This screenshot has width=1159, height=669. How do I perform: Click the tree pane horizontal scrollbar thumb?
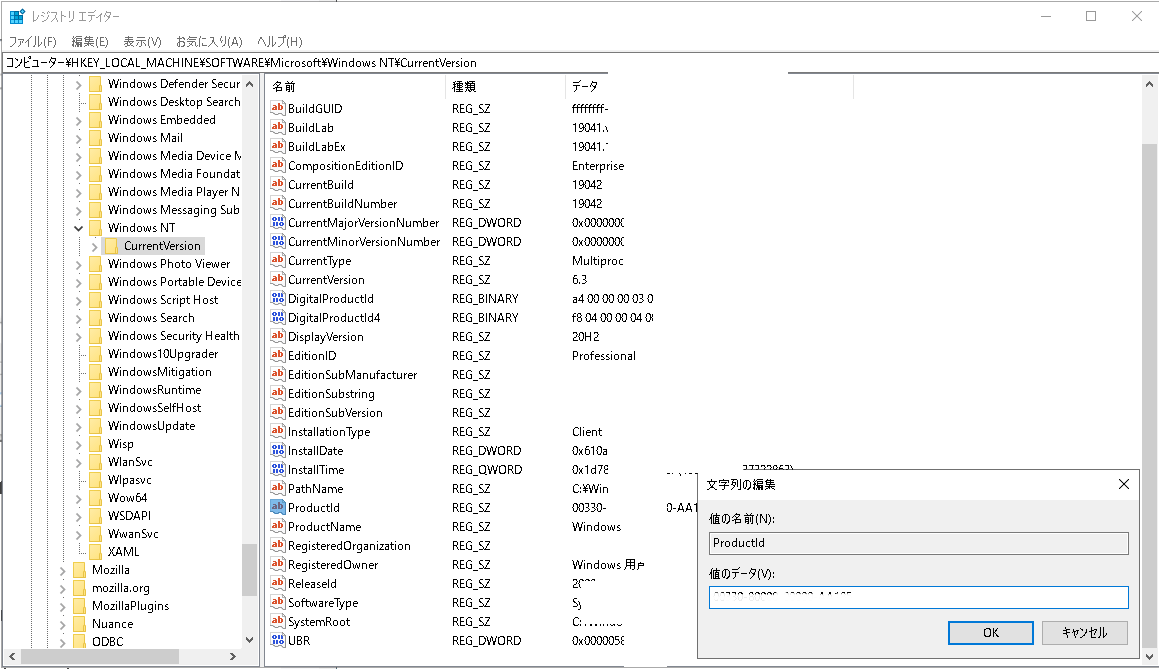tap(100, 656)
